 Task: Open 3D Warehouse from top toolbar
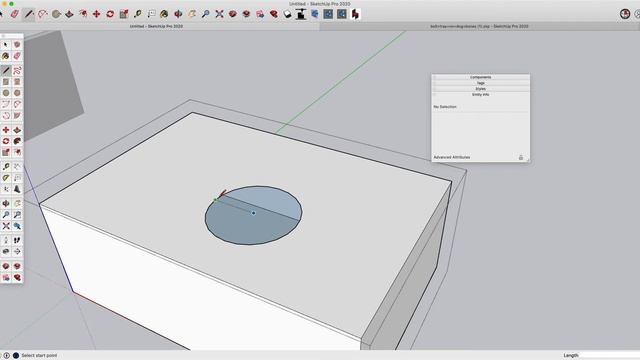pos(233,14)
